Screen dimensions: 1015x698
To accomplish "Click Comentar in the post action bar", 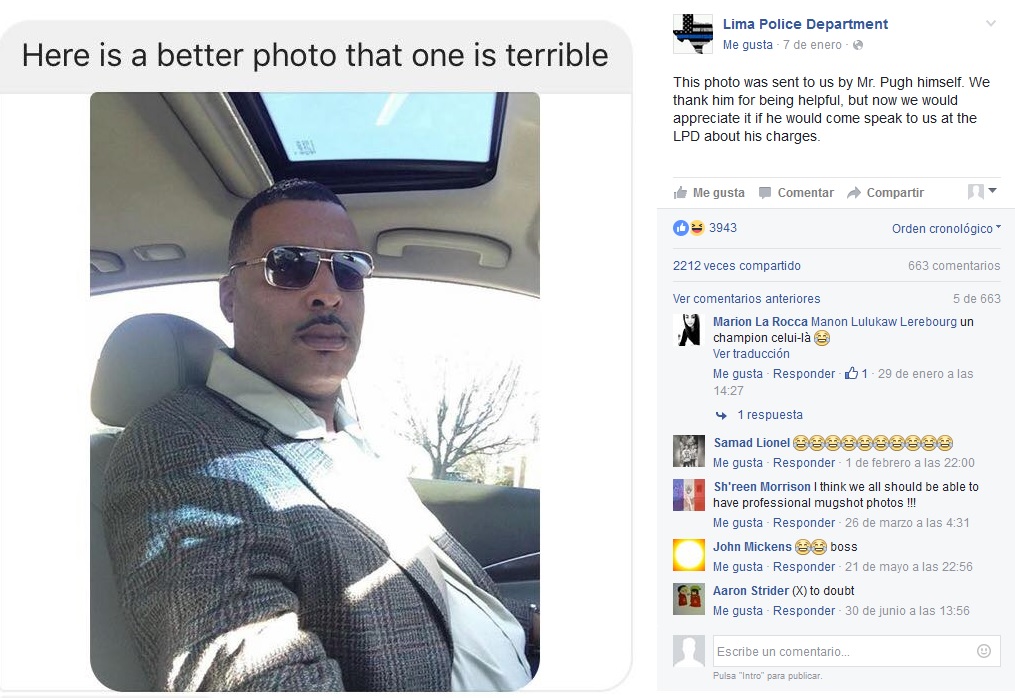I will 796,192.
